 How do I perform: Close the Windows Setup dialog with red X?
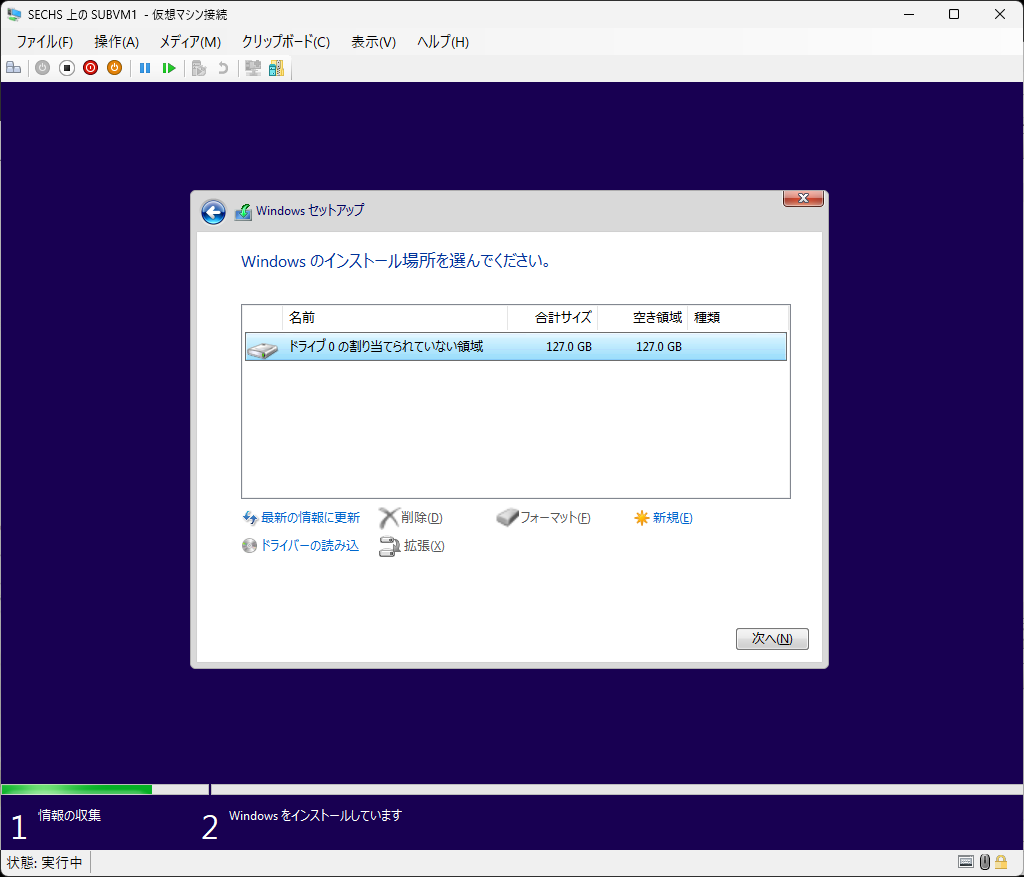pos(803,198)
